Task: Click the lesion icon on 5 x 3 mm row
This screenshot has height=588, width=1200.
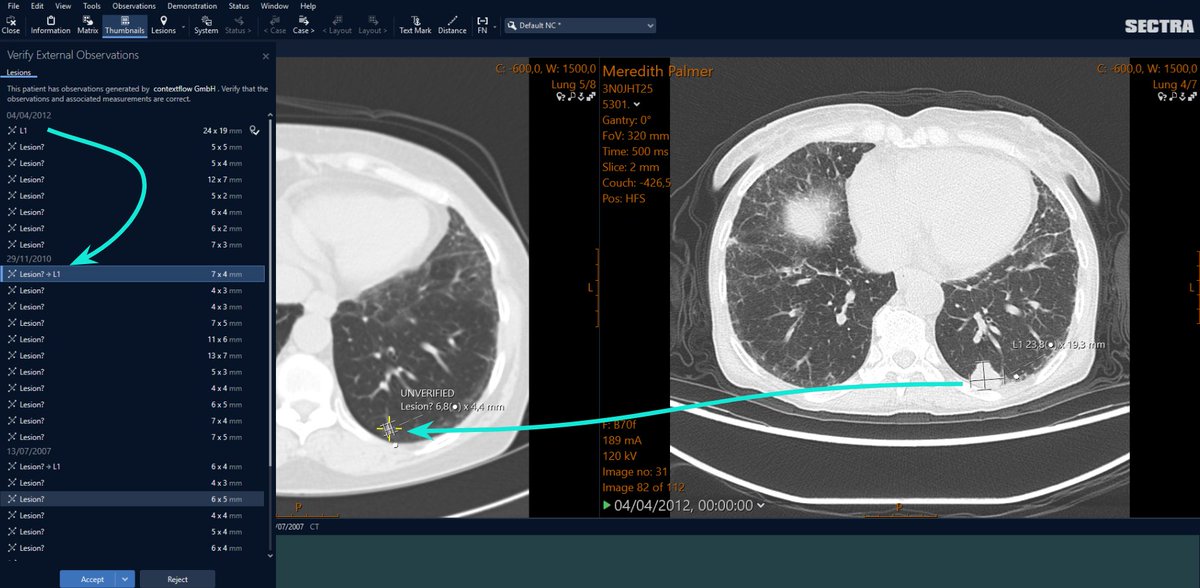Action: pyautogui.click(x=11, y=372)
